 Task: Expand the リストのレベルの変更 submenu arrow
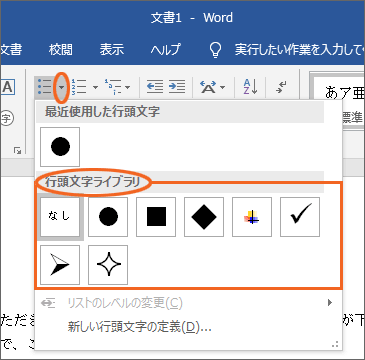pos(330,303)
